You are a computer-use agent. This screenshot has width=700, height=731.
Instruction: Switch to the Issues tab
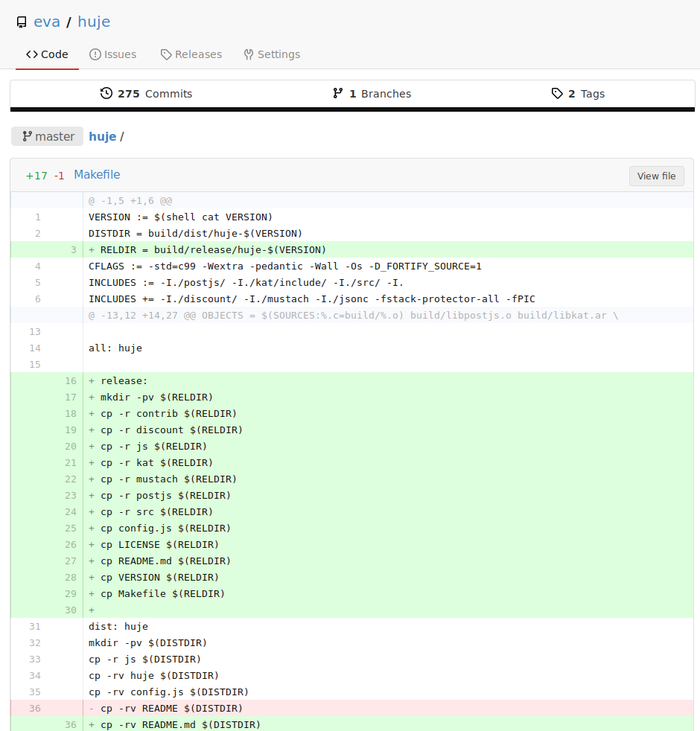(x=112, y=54)
